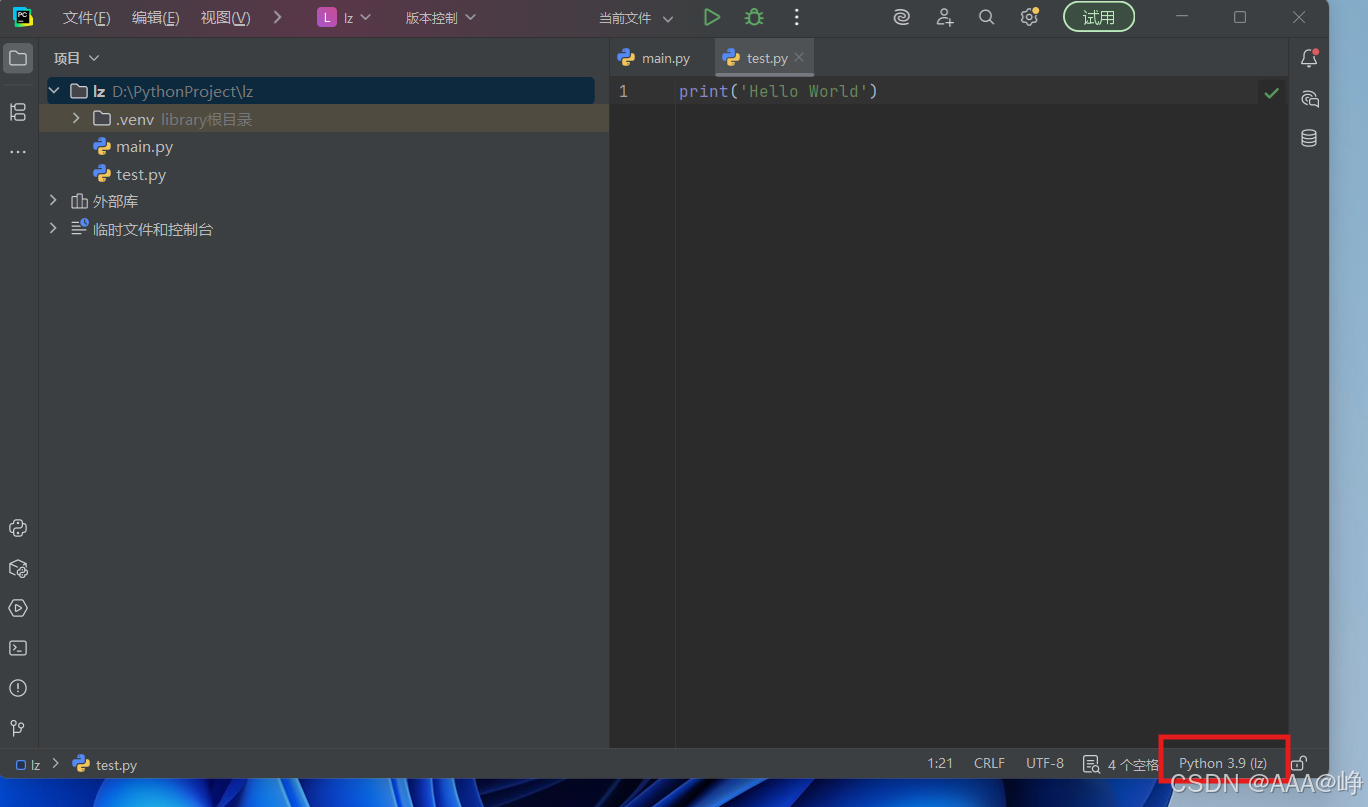The width and height of the screenshot is (1368, 807).
Task: Click the UTF-8 encoding widget
Action: (1045, 763)
